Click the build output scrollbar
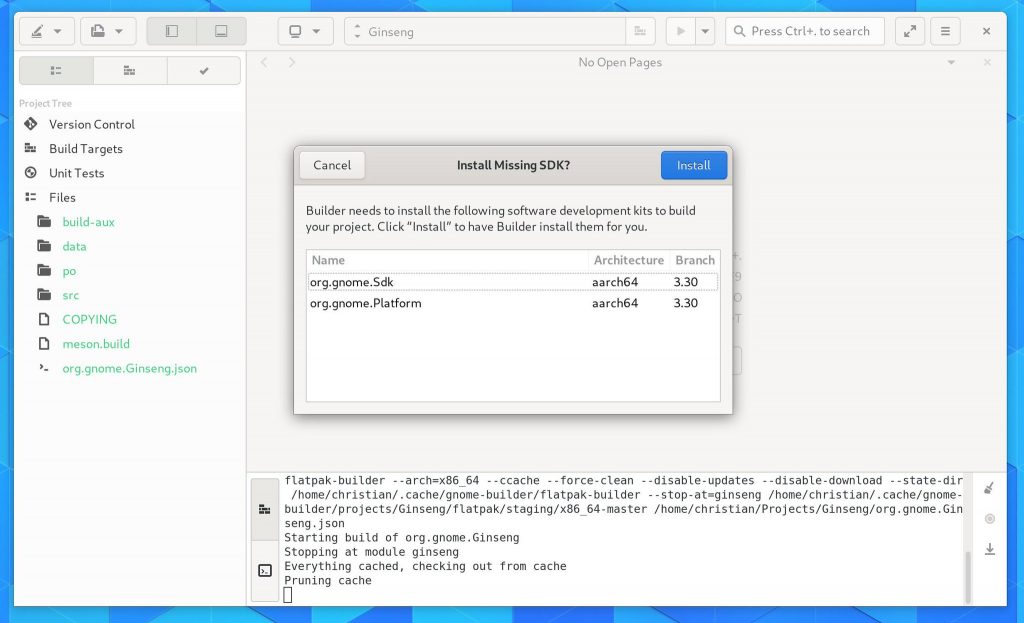Image resolution: width=1024 pixels, height=623 pixels. pyautogui.click(x=968, y=577)
